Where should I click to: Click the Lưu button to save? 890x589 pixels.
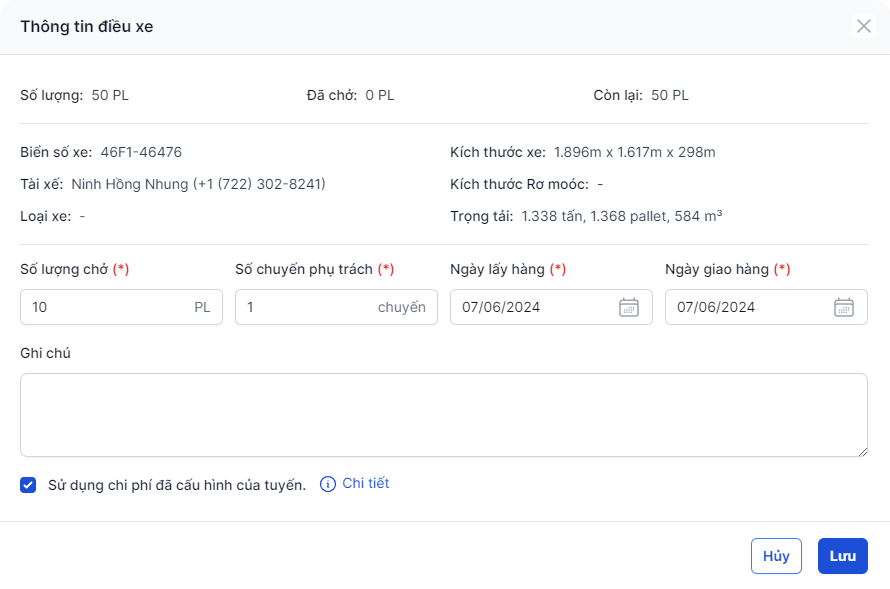[x=842, y=556]
